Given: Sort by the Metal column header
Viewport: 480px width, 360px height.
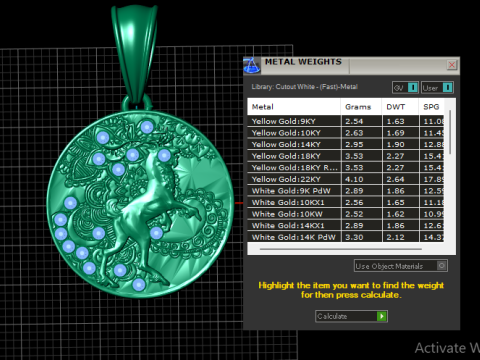Looking at the screenshot, I should [x=294, y=107].
